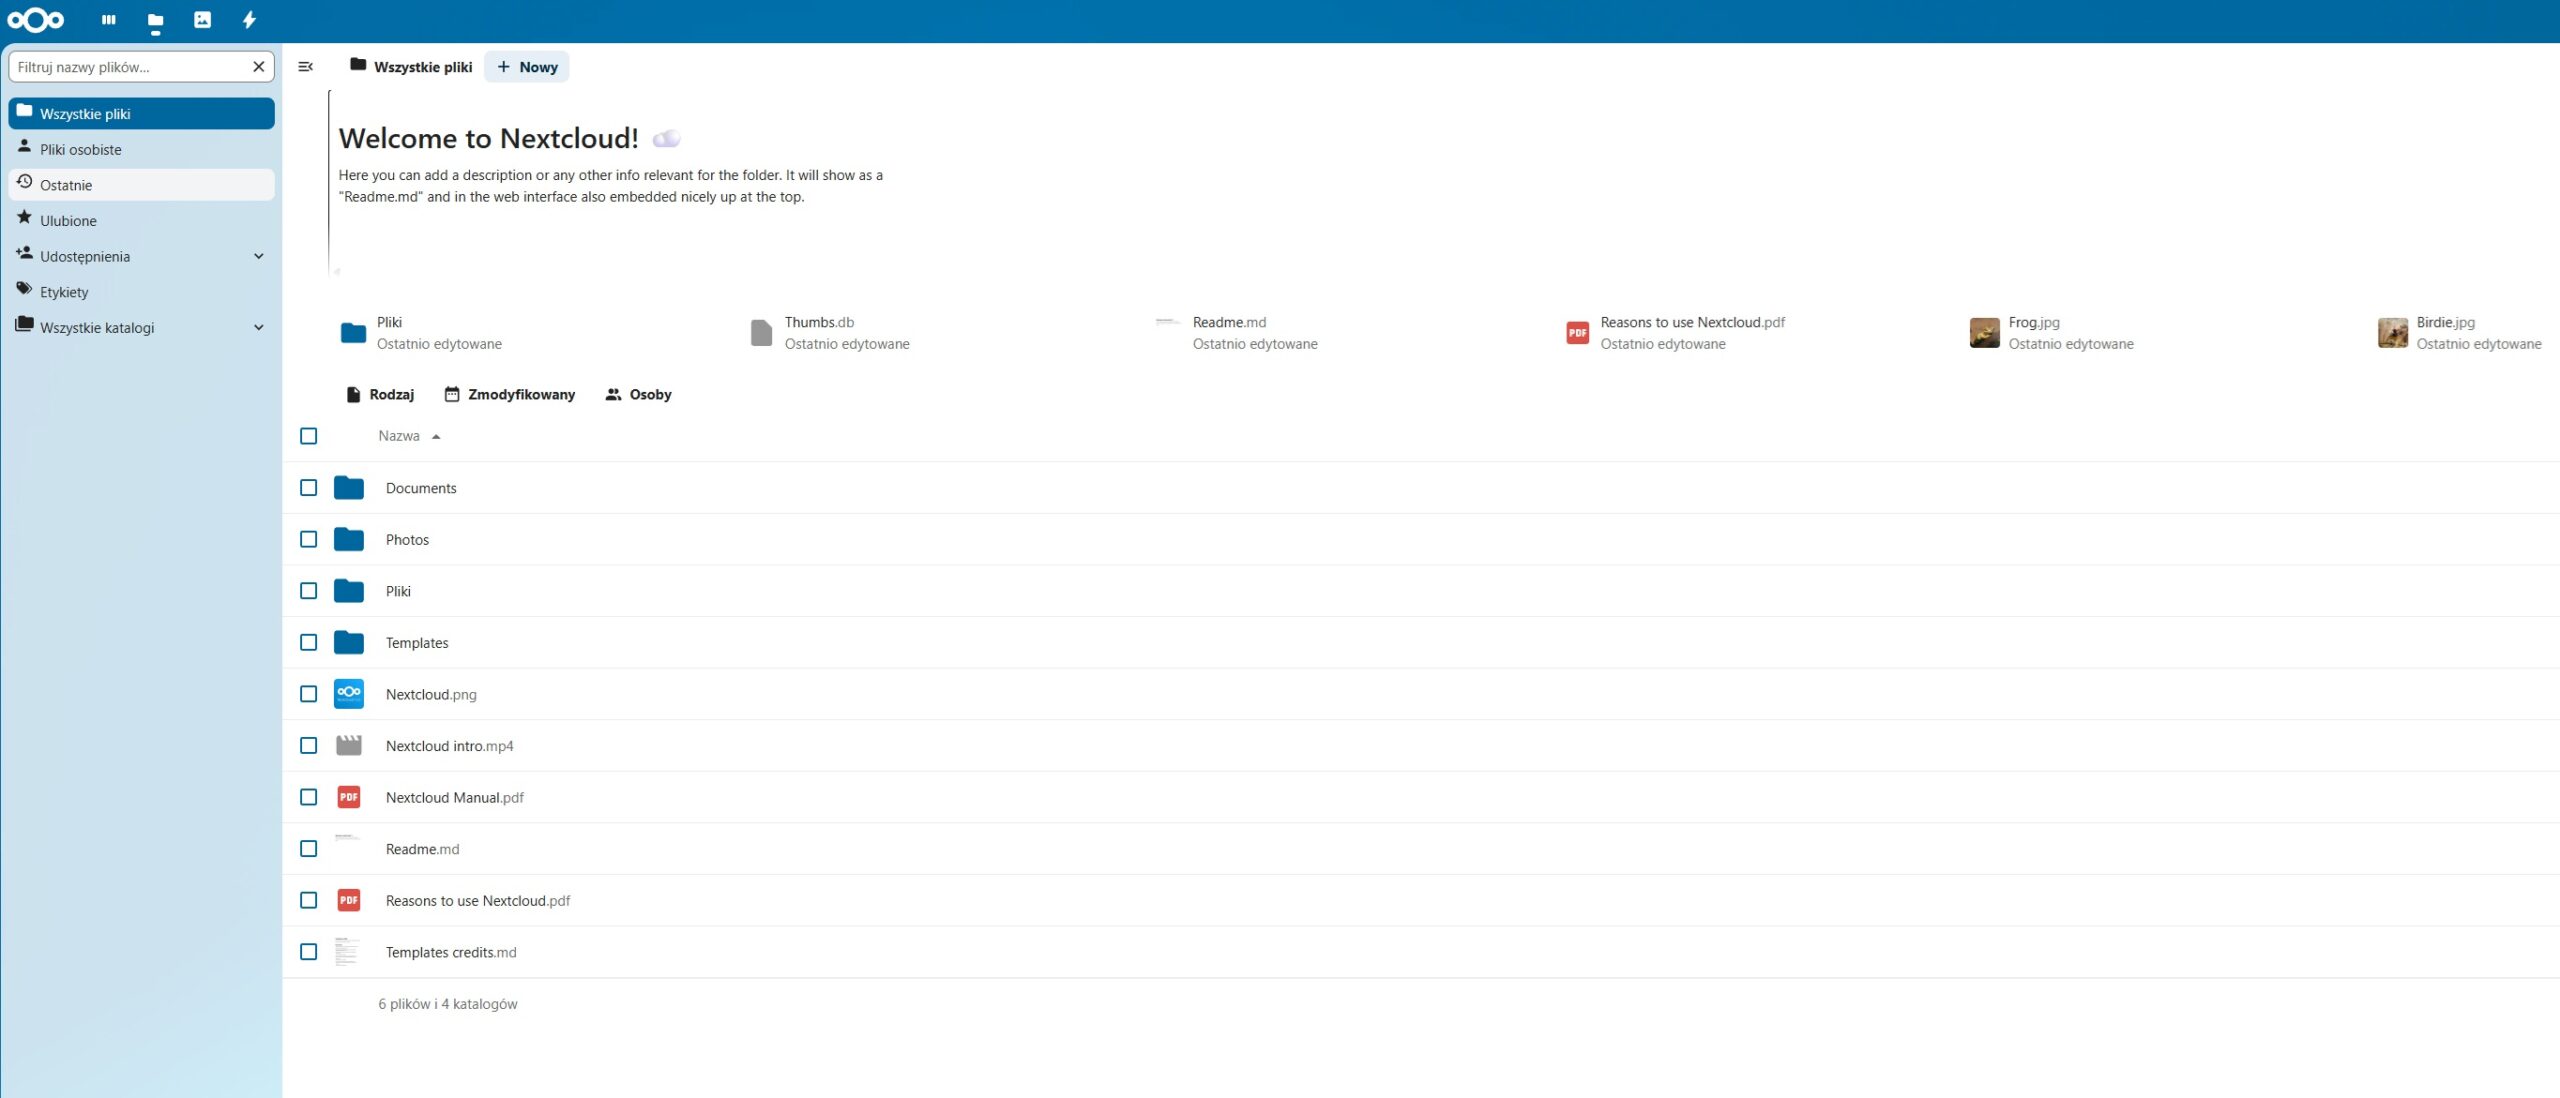Open the Nextcloud intro.mp4 file name
Image resolution: width=2560 pixels, height=1098 pixels.
pos(450,746)
